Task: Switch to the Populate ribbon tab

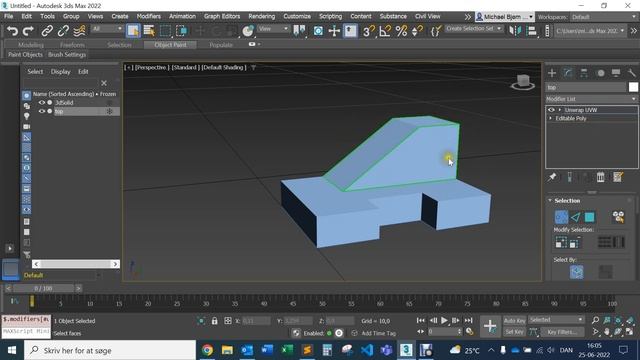Action: 221,45
